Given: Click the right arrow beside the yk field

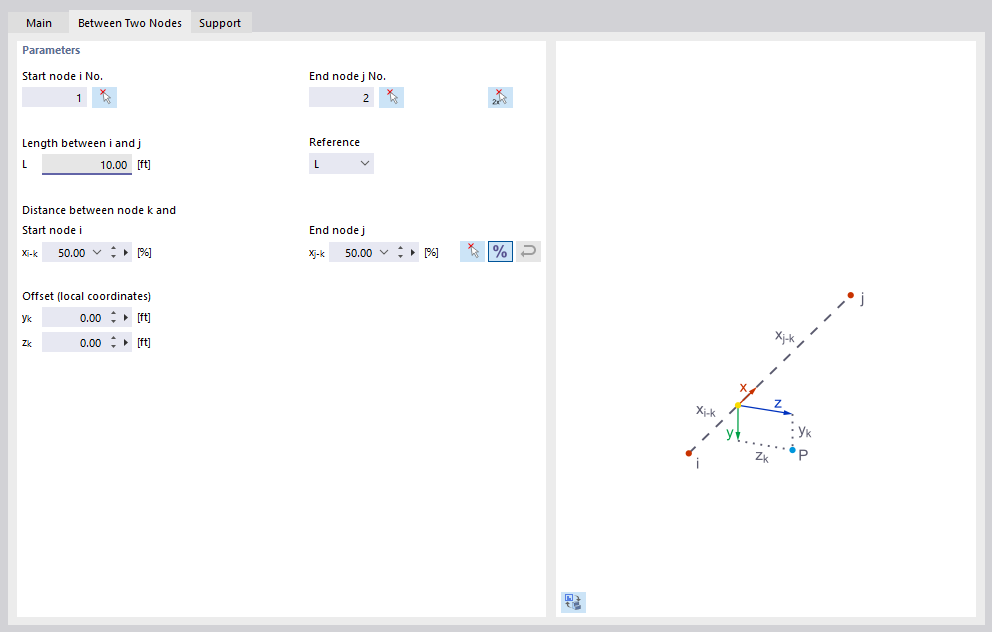Looking at the screenshot, I should coord(127,317).
